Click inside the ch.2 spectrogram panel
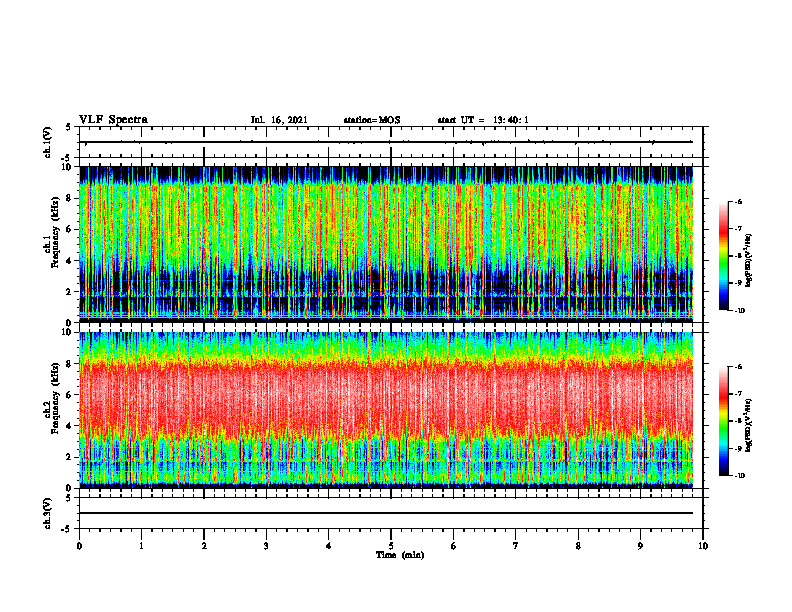 click(386, 410)
